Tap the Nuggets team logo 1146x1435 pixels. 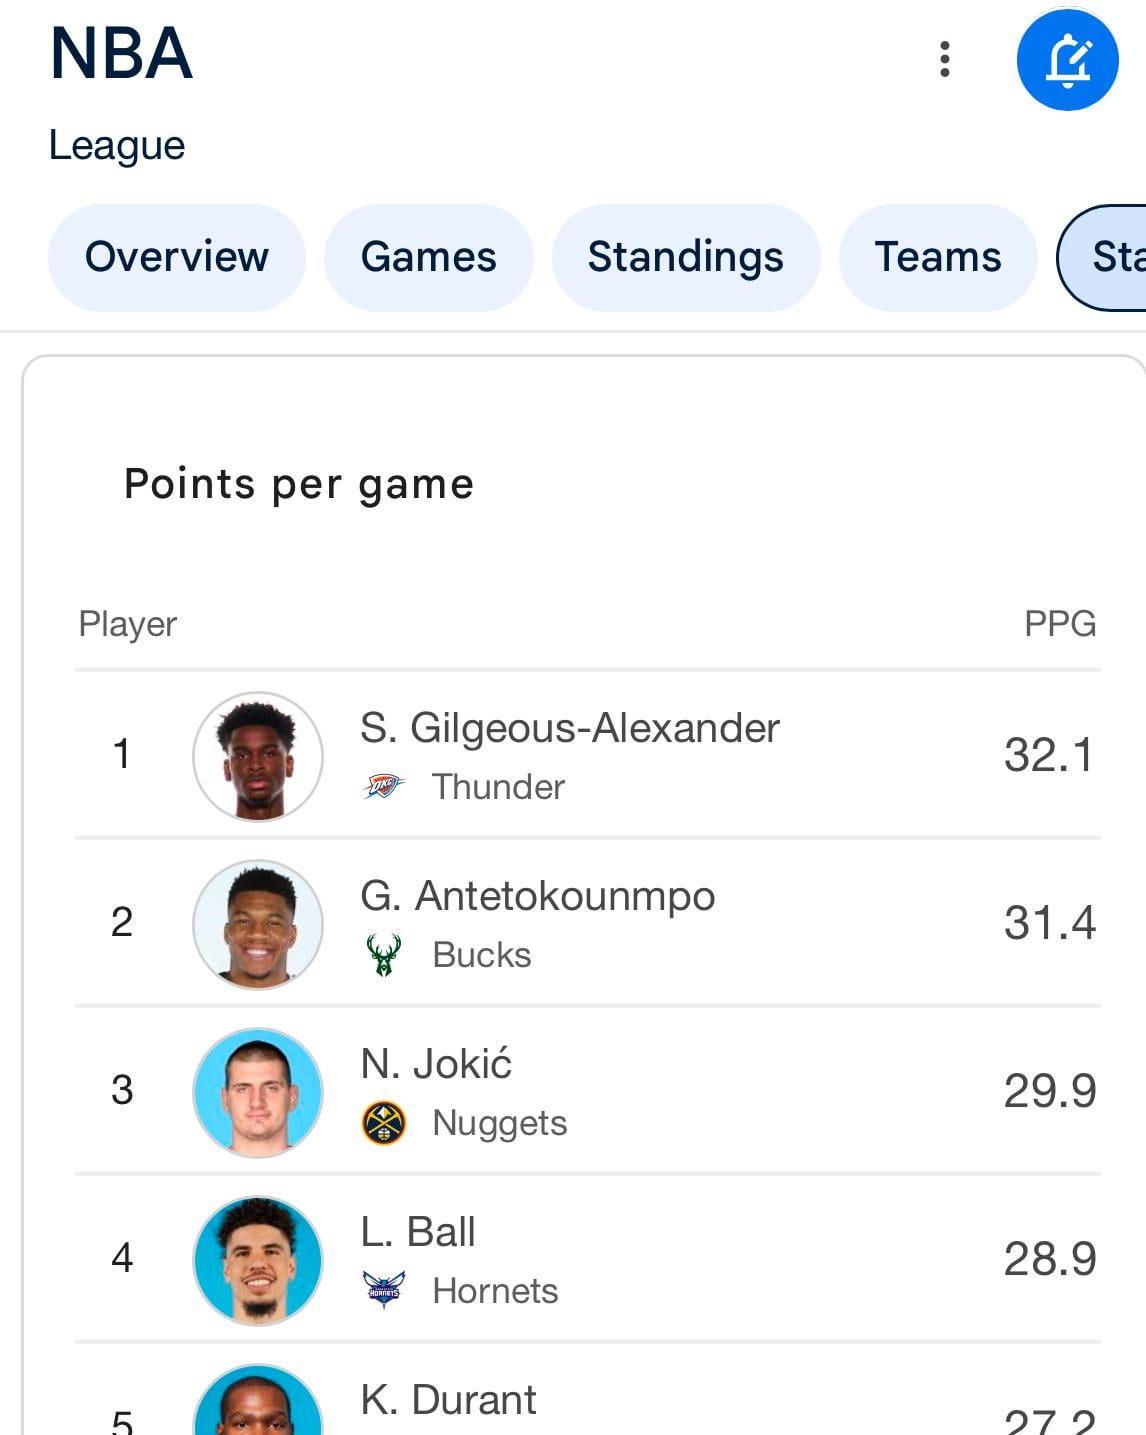click(x=383, y=1122)
